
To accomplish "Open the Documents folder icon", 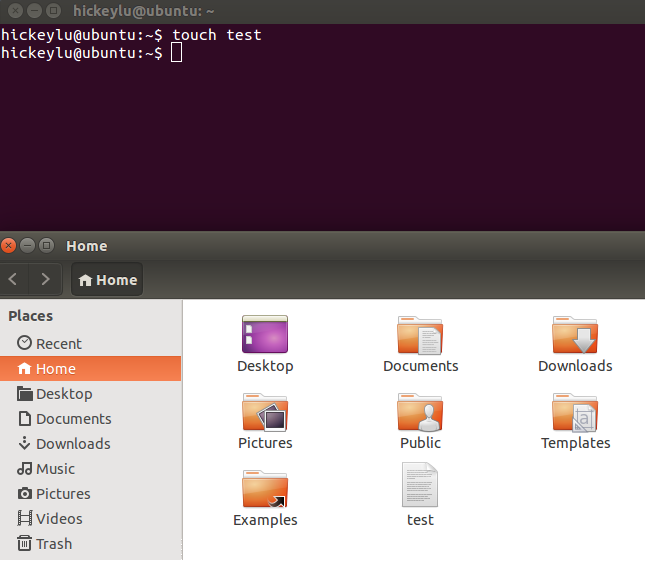I will click(420, 335).
